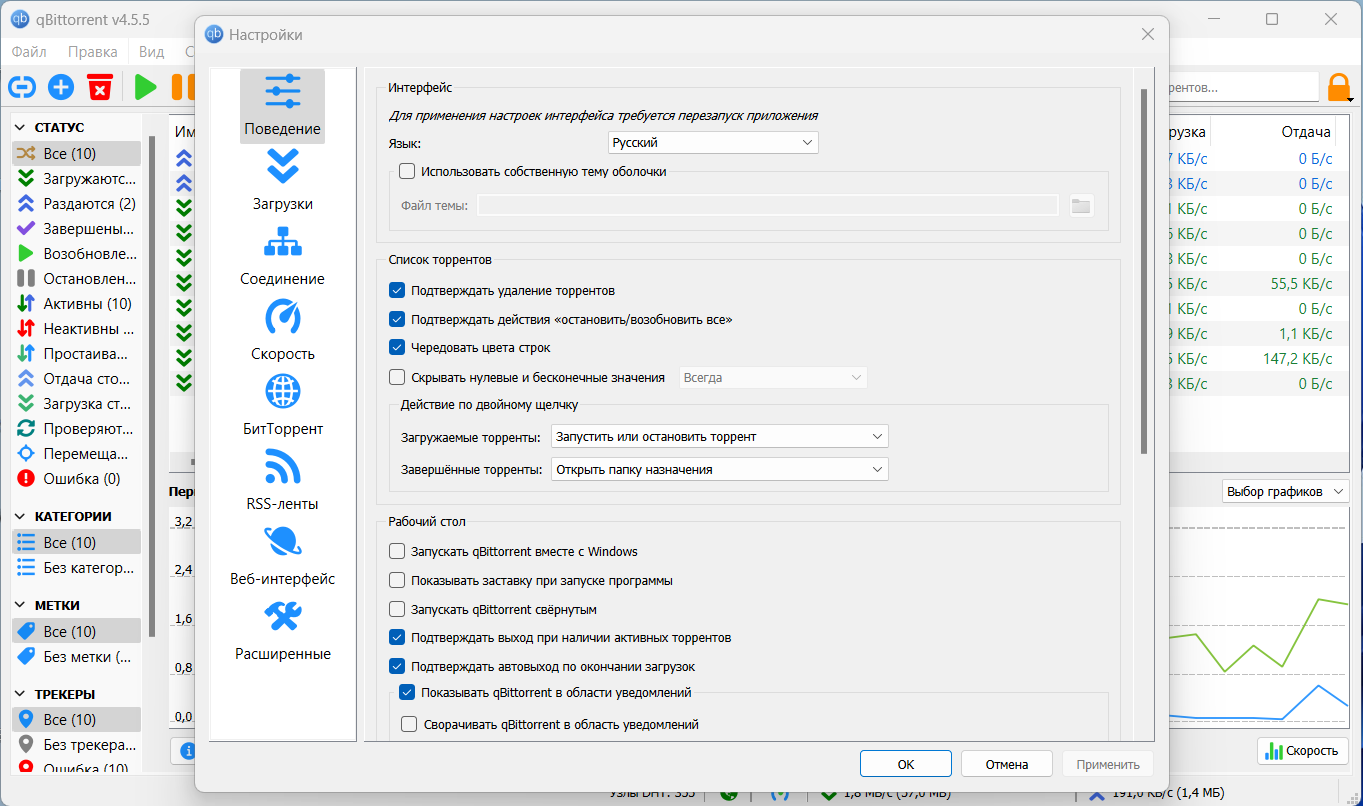This screenshot has width=1363, height=806.
Task: Select Без категории filter in sidebar
Action: coord(77,567)
